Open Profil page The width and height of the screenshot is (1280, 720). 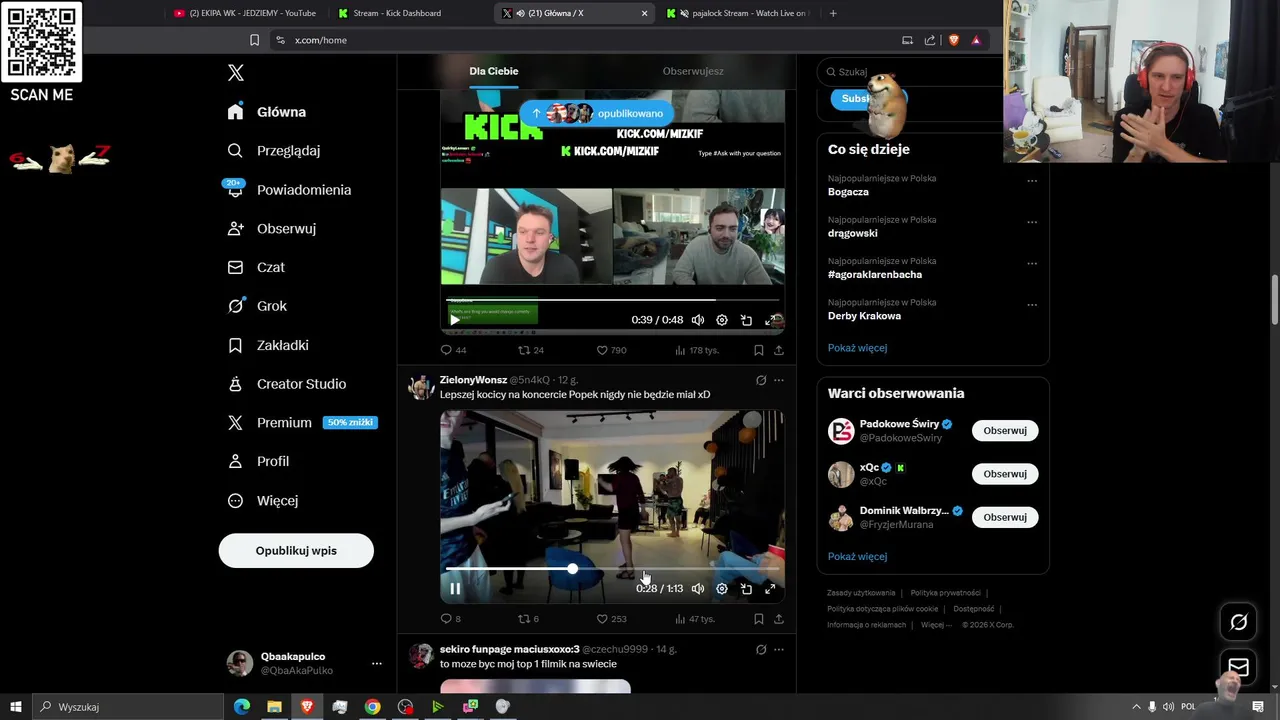258,461
